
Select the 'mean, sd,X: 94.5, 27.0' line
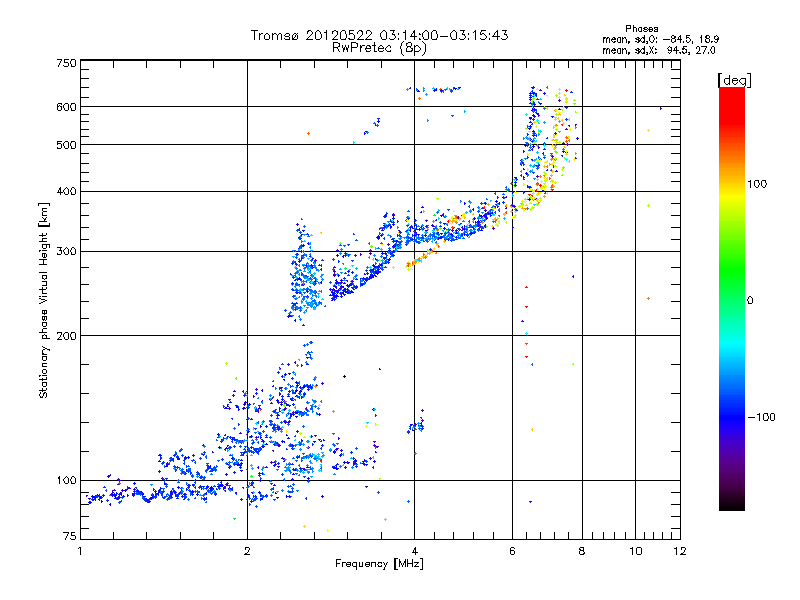coord(659,51)
